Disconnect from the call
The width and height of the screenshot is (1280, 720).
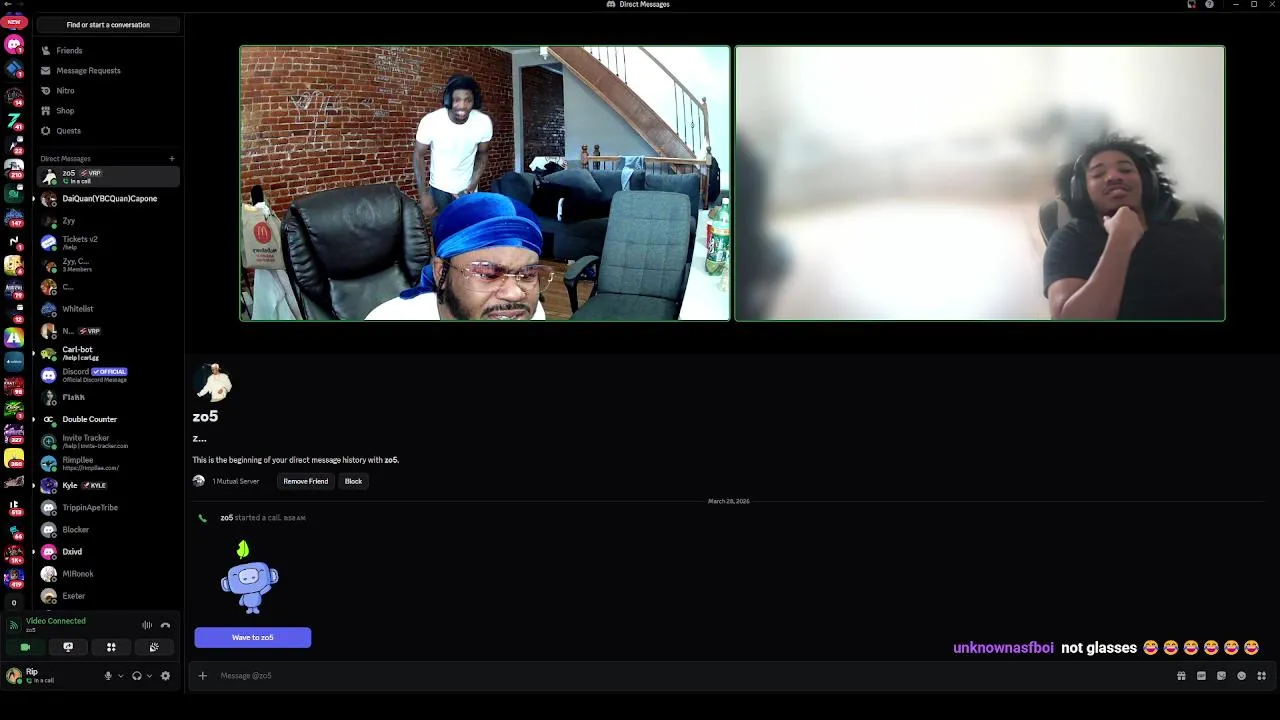click(165, 625)
